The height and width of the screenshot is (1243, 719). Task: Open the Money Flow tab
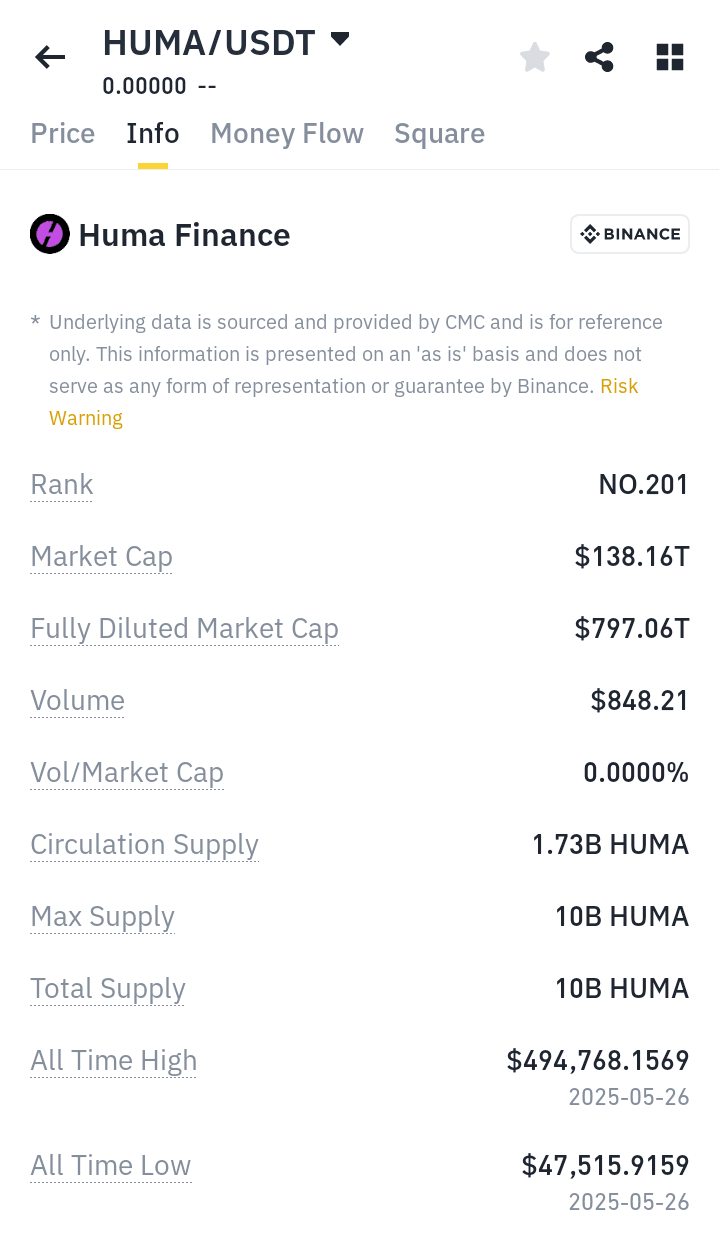coord(286,133)
